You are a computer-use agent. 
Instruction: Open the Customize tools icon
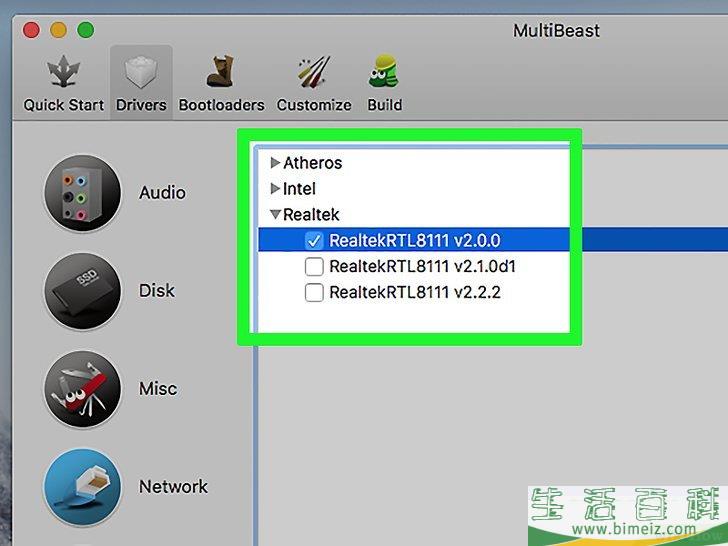pyautogui.click(x=314, y=72)
